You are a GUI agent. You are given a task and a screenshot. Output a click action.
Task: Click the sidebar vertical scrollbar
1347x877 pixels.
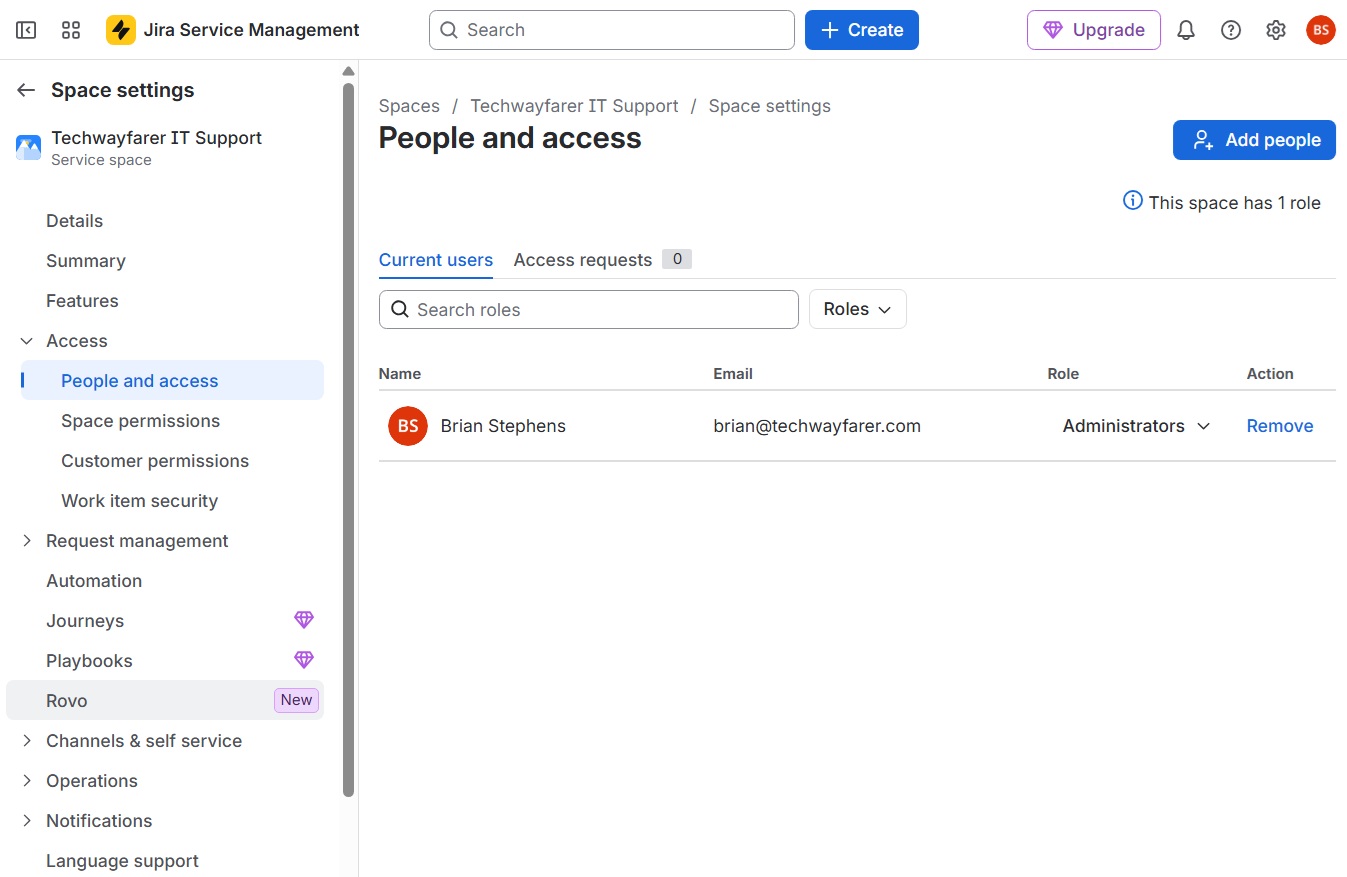tap(348, 440)
